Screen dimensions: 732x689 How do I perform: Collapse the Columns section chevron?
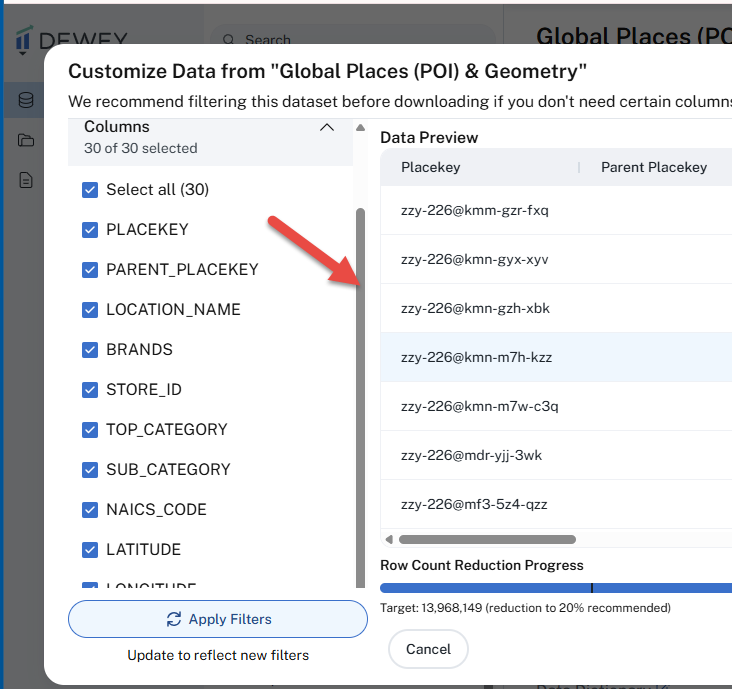[327, 127]
